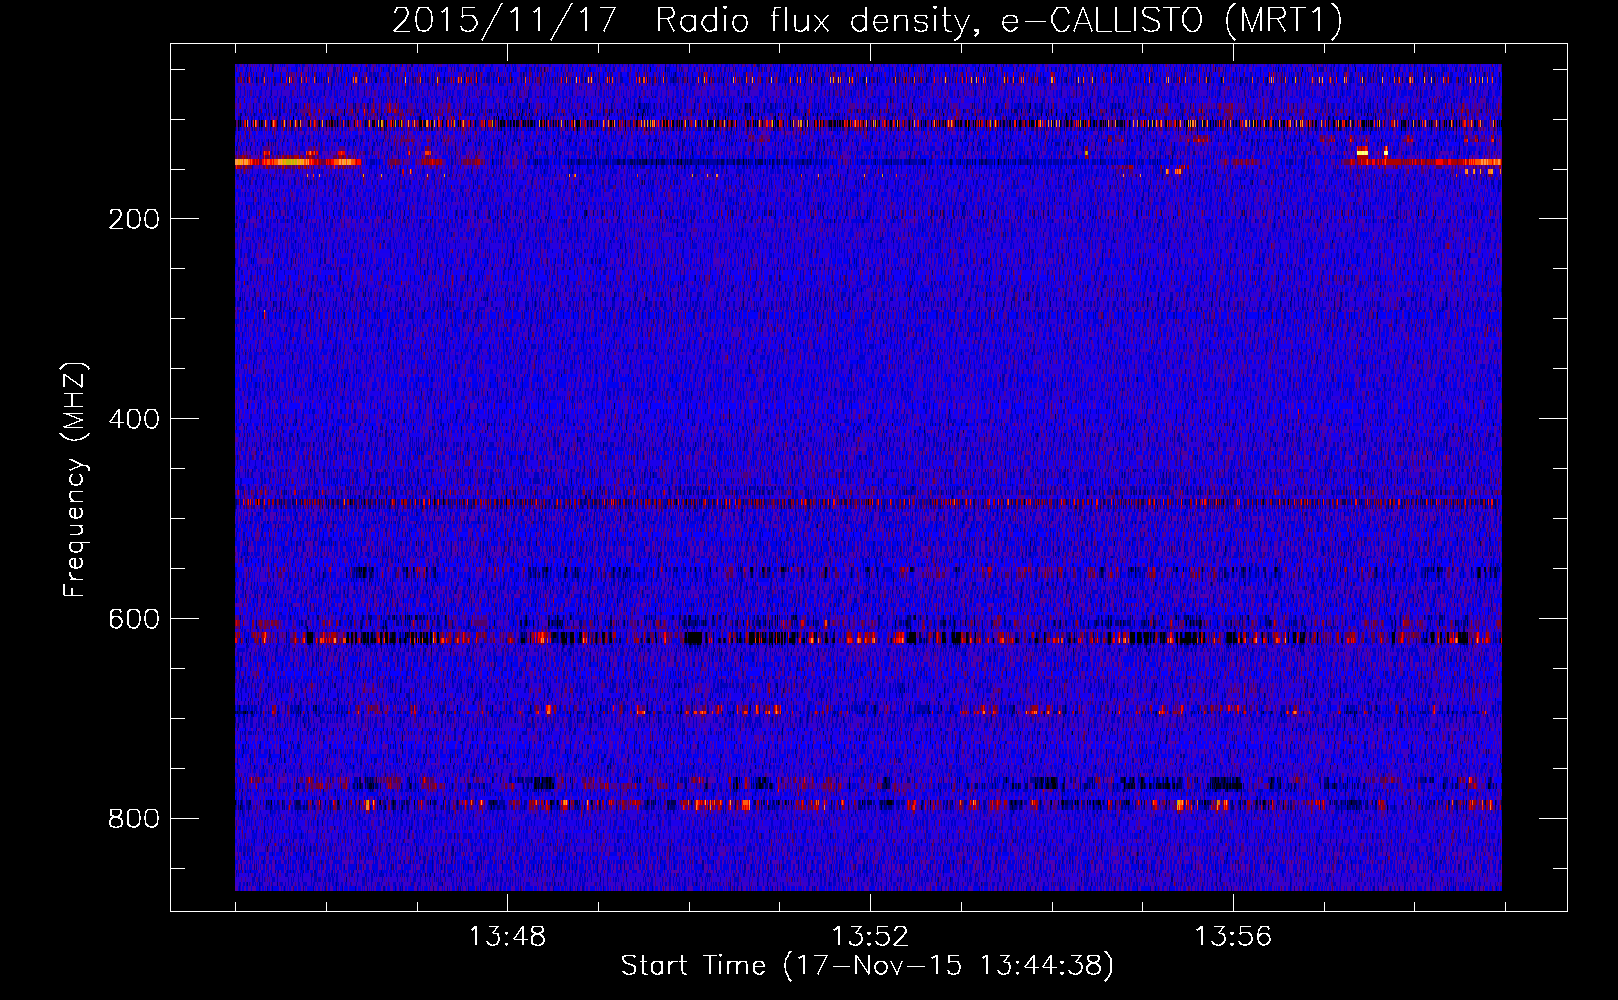Select the 200 frequency tick label
Screen dimensions: 1618x1000
(134, 219)
